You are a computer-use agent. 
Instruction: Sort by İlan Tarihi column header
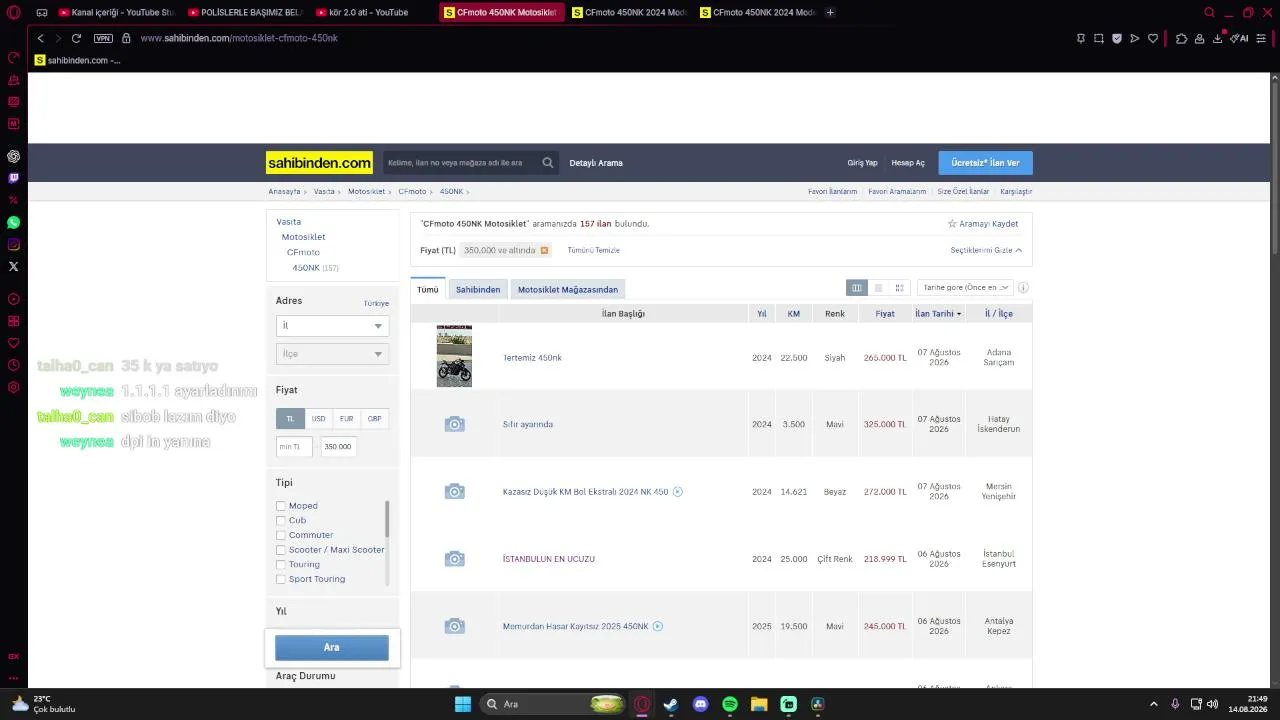coord(938,314)
